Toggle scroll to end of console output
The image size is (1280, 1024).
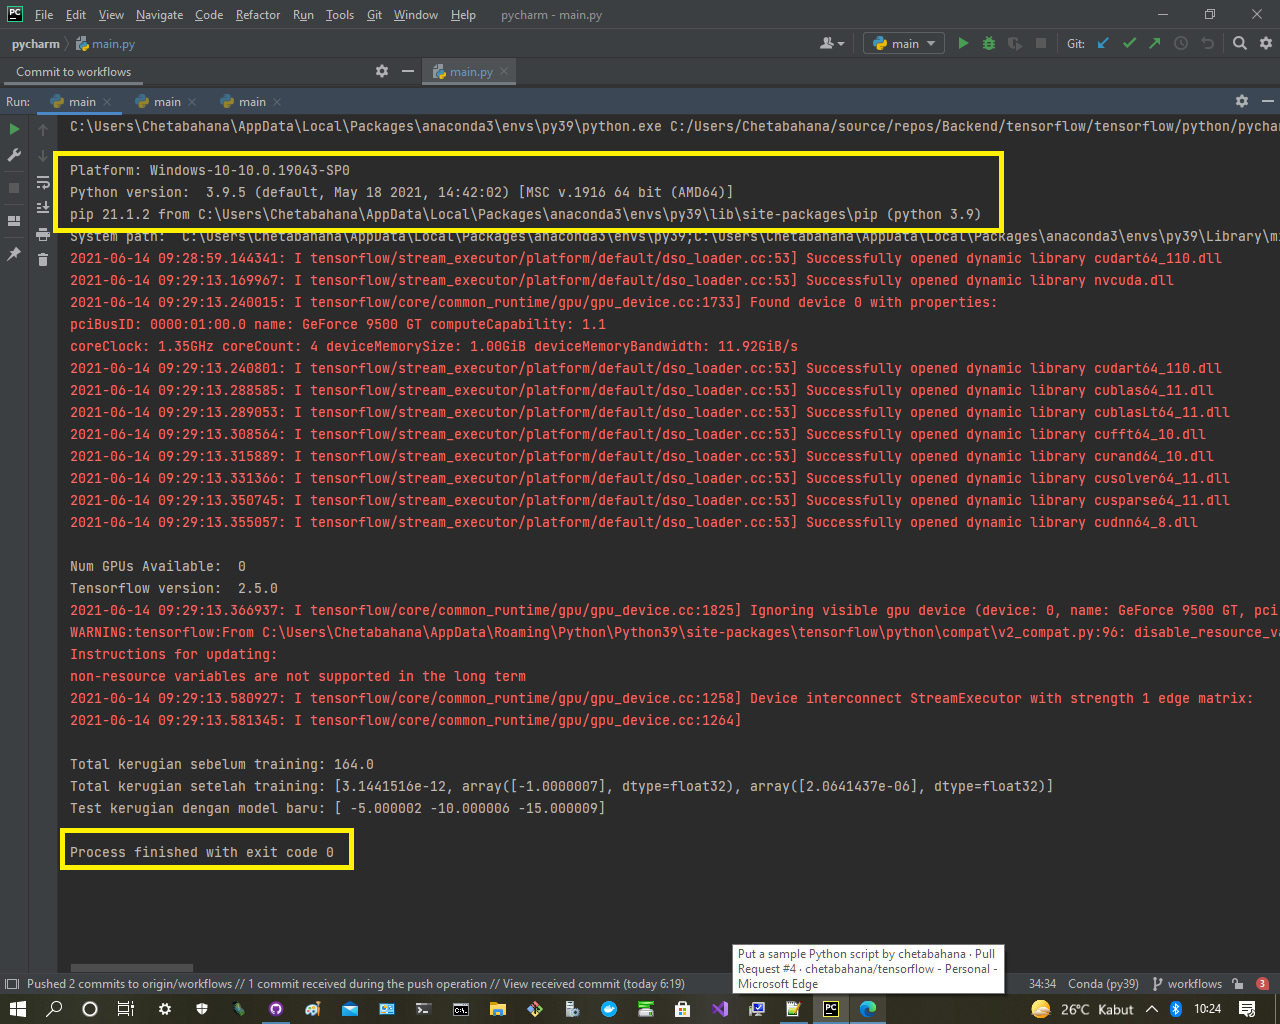pyautogui.click(x=43, y=207)
